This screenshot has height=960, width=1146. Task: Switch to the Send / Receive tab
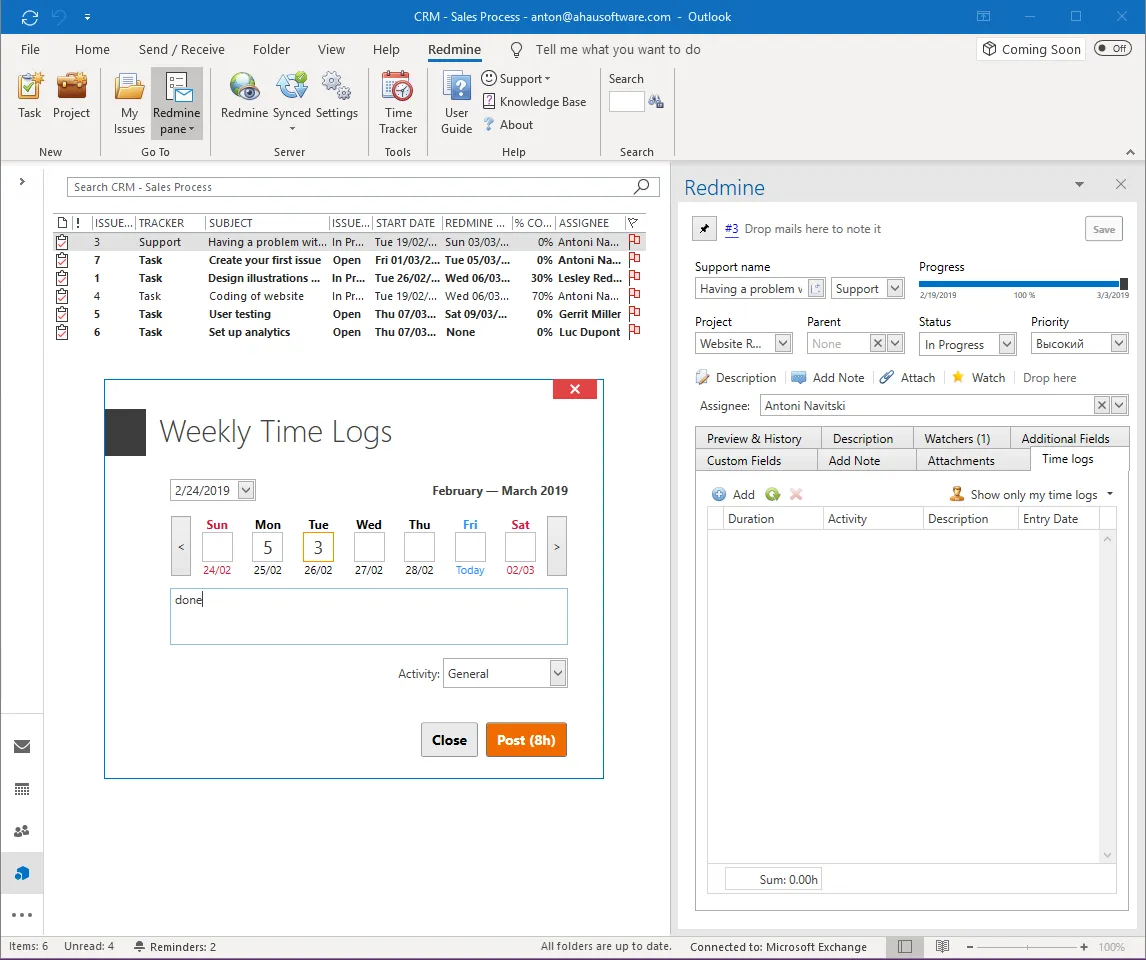coord(181,49)
